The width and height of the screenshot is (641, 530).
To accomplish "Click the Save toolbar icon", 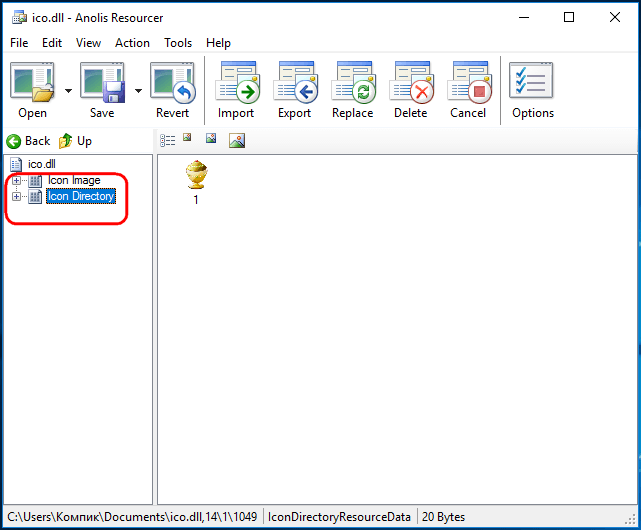I will click(102, 82).
